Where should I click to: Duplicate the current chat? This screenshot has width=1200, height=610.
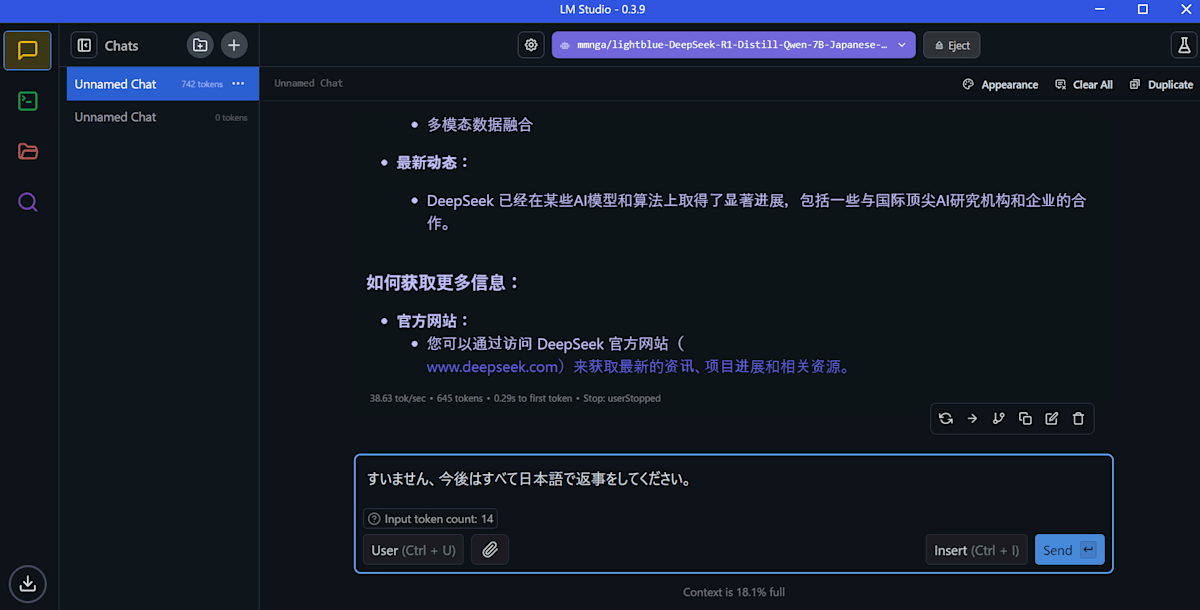(x=1161, y=85)
